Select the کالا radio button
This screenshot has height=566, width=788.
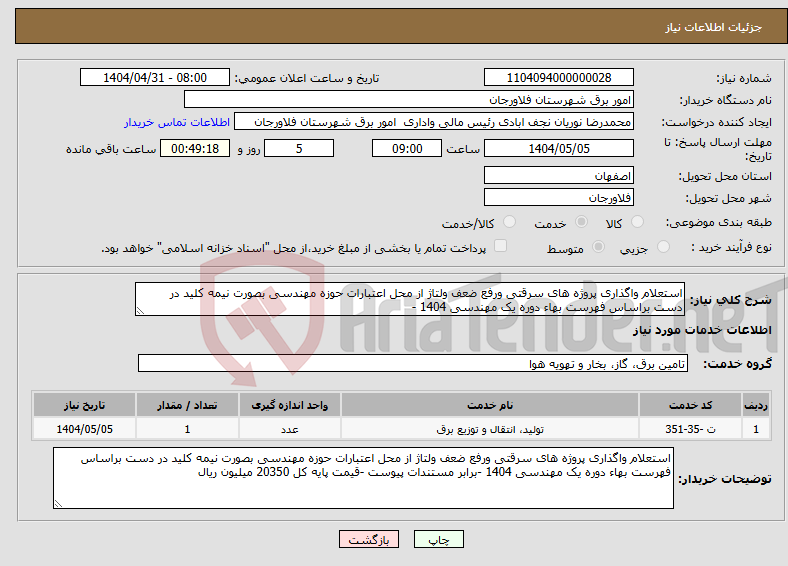click(637, 222)
